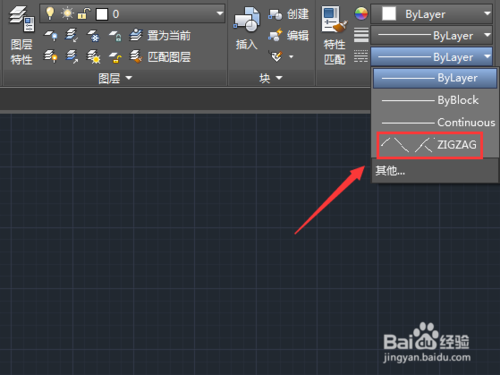500x375 pixels.
Task: Open the edit attributes dropdown arrow
Action: pyautogui.click(x=291, y=57)
